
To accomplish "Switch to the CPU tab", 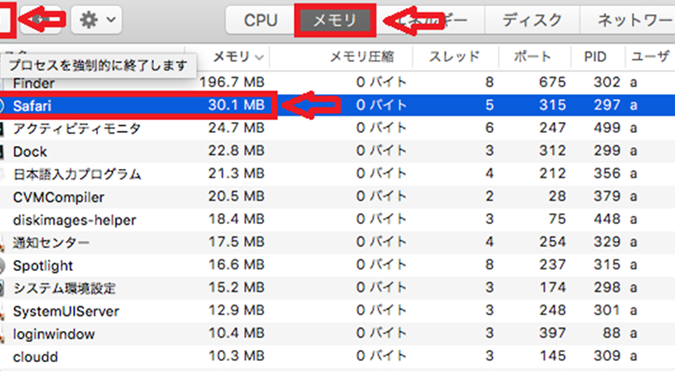I will pyautogui.click(x=260, y=20).
